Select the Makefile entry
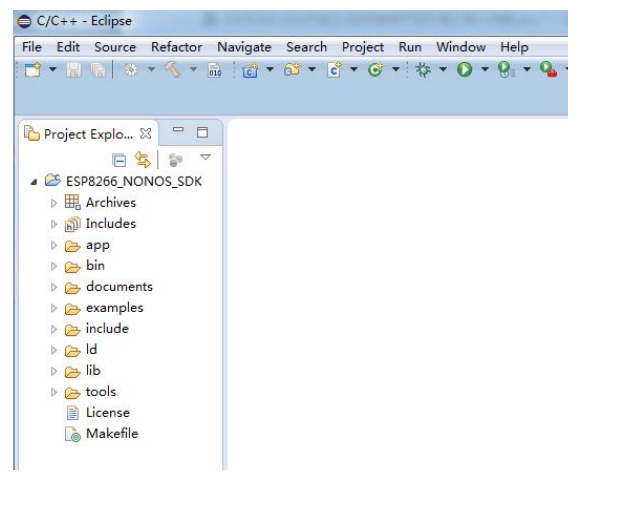This screenshot has width=643, height=522. click(112, 433)
